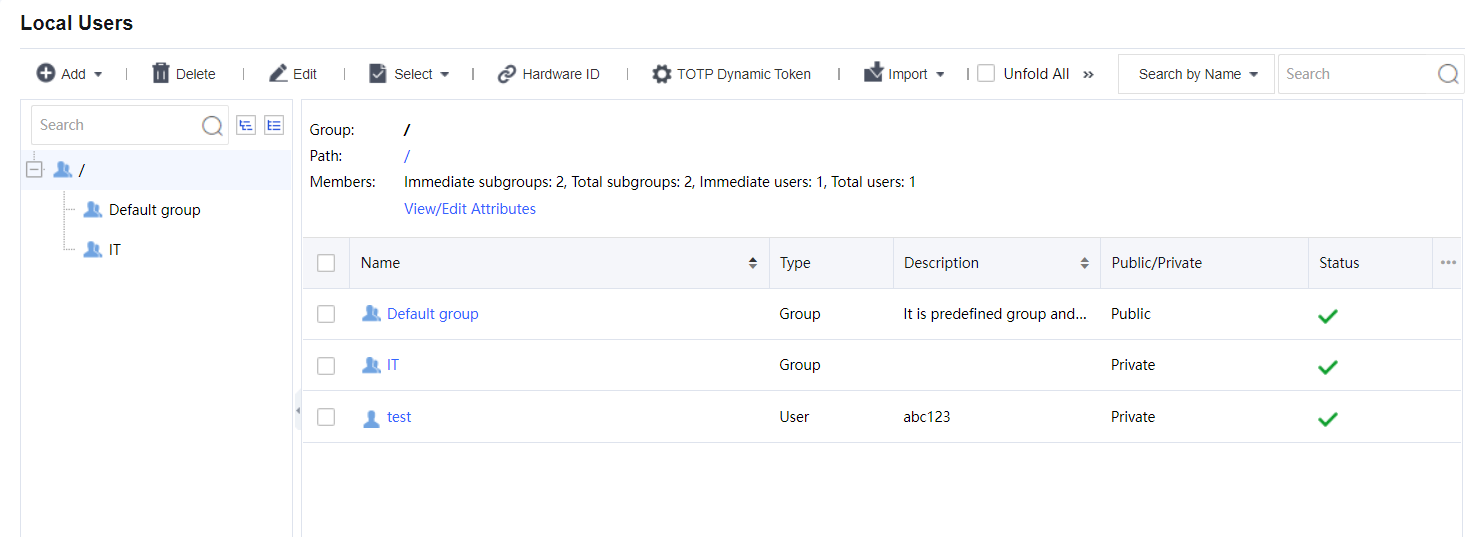
Task: Click the expand-tree icon beside group search
Action: pos(245,125)
